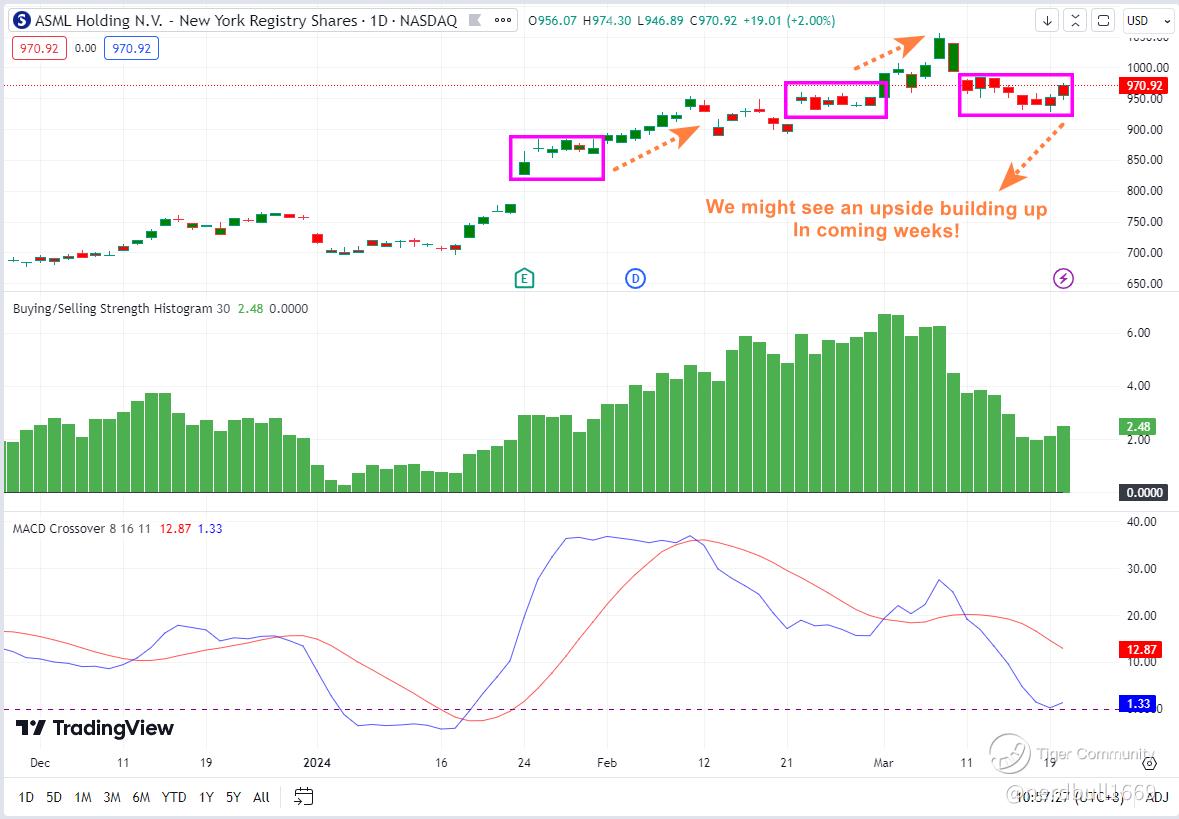Click the flag icon next to NASDAQ
Image resolution: width=1179 pixels, height=819 pixels.
tap(474, 20)
